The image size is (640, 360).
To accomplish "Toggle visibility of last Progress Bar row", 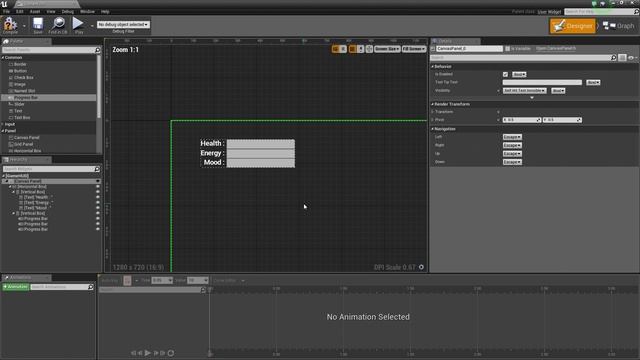I will pos(98,229).
